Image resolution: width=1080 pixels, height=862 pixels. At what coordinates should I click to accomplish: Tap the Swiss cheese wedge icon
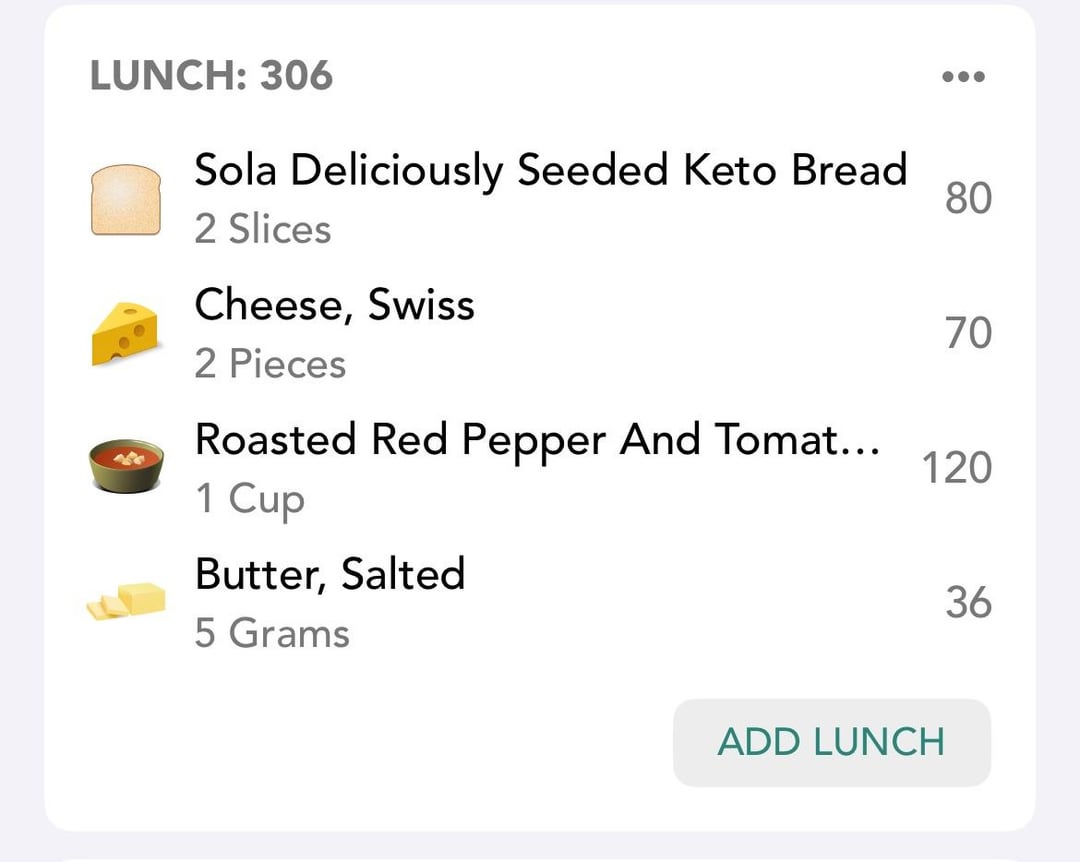click(125, 333)
